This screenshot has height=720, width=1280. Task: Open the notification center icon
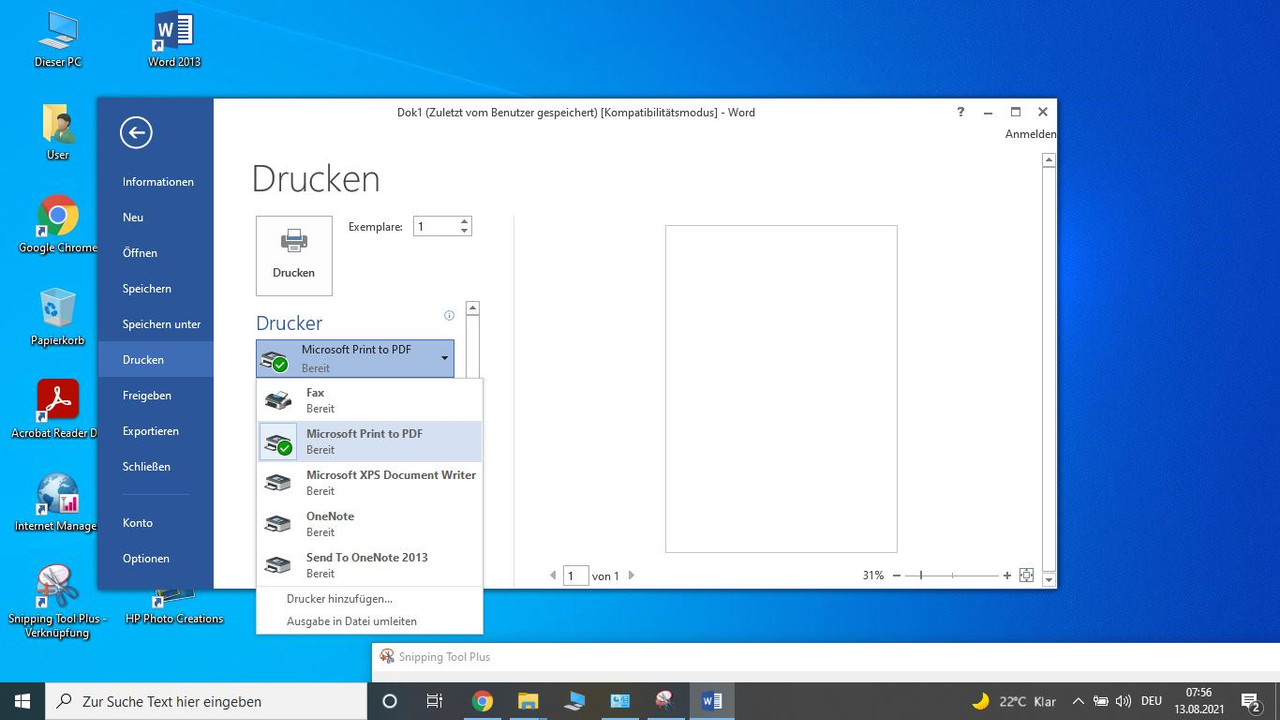click(1250, 701)
